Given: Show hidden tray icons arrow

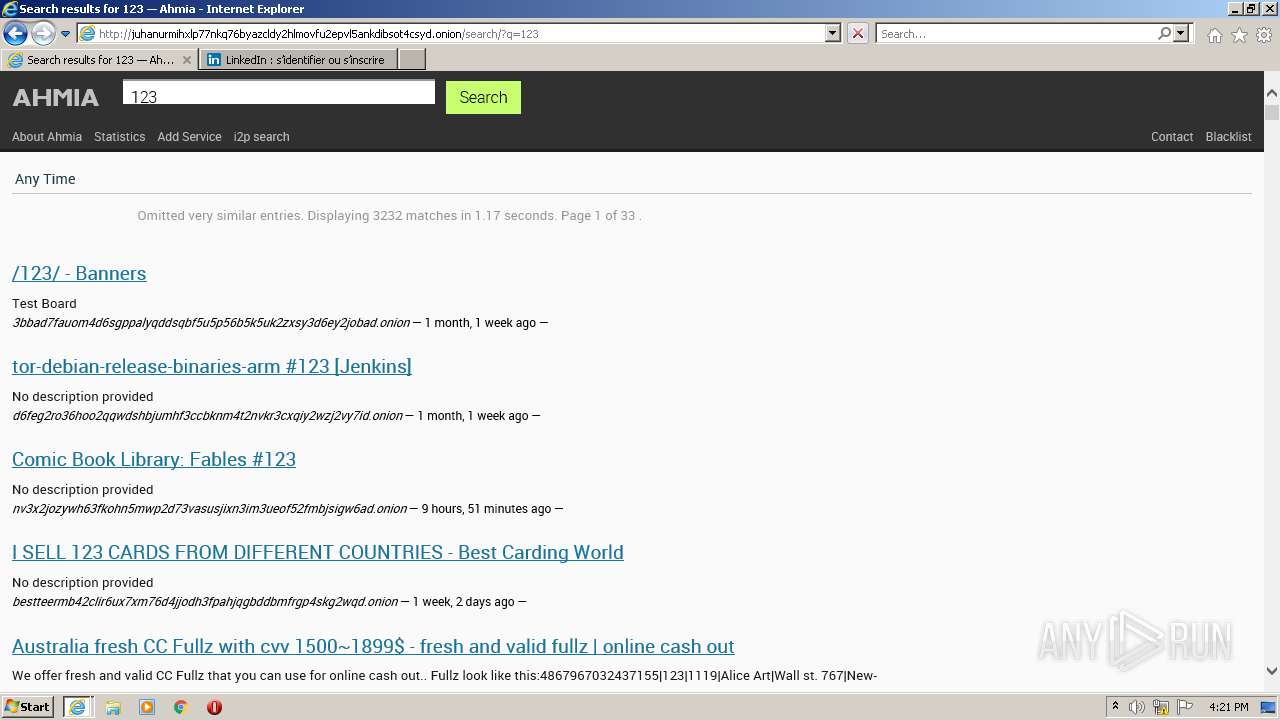Looking at the screenshot, I should pos(1114,707).
